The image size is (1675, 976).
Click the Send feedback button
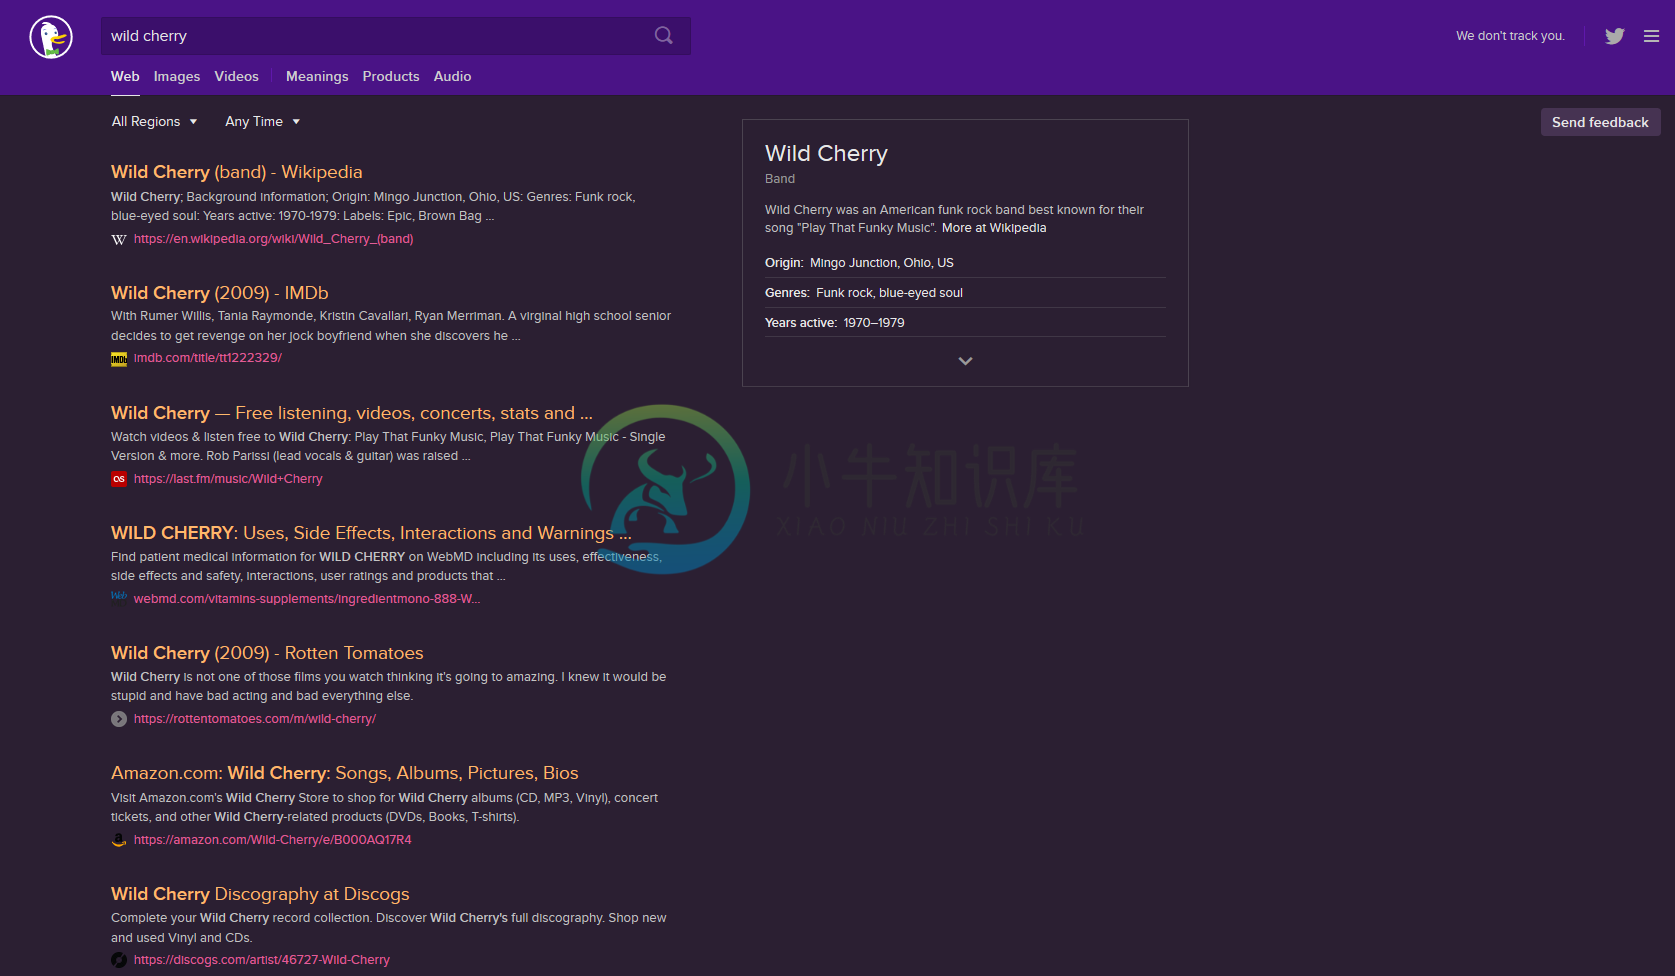[x=1600, y=122]
